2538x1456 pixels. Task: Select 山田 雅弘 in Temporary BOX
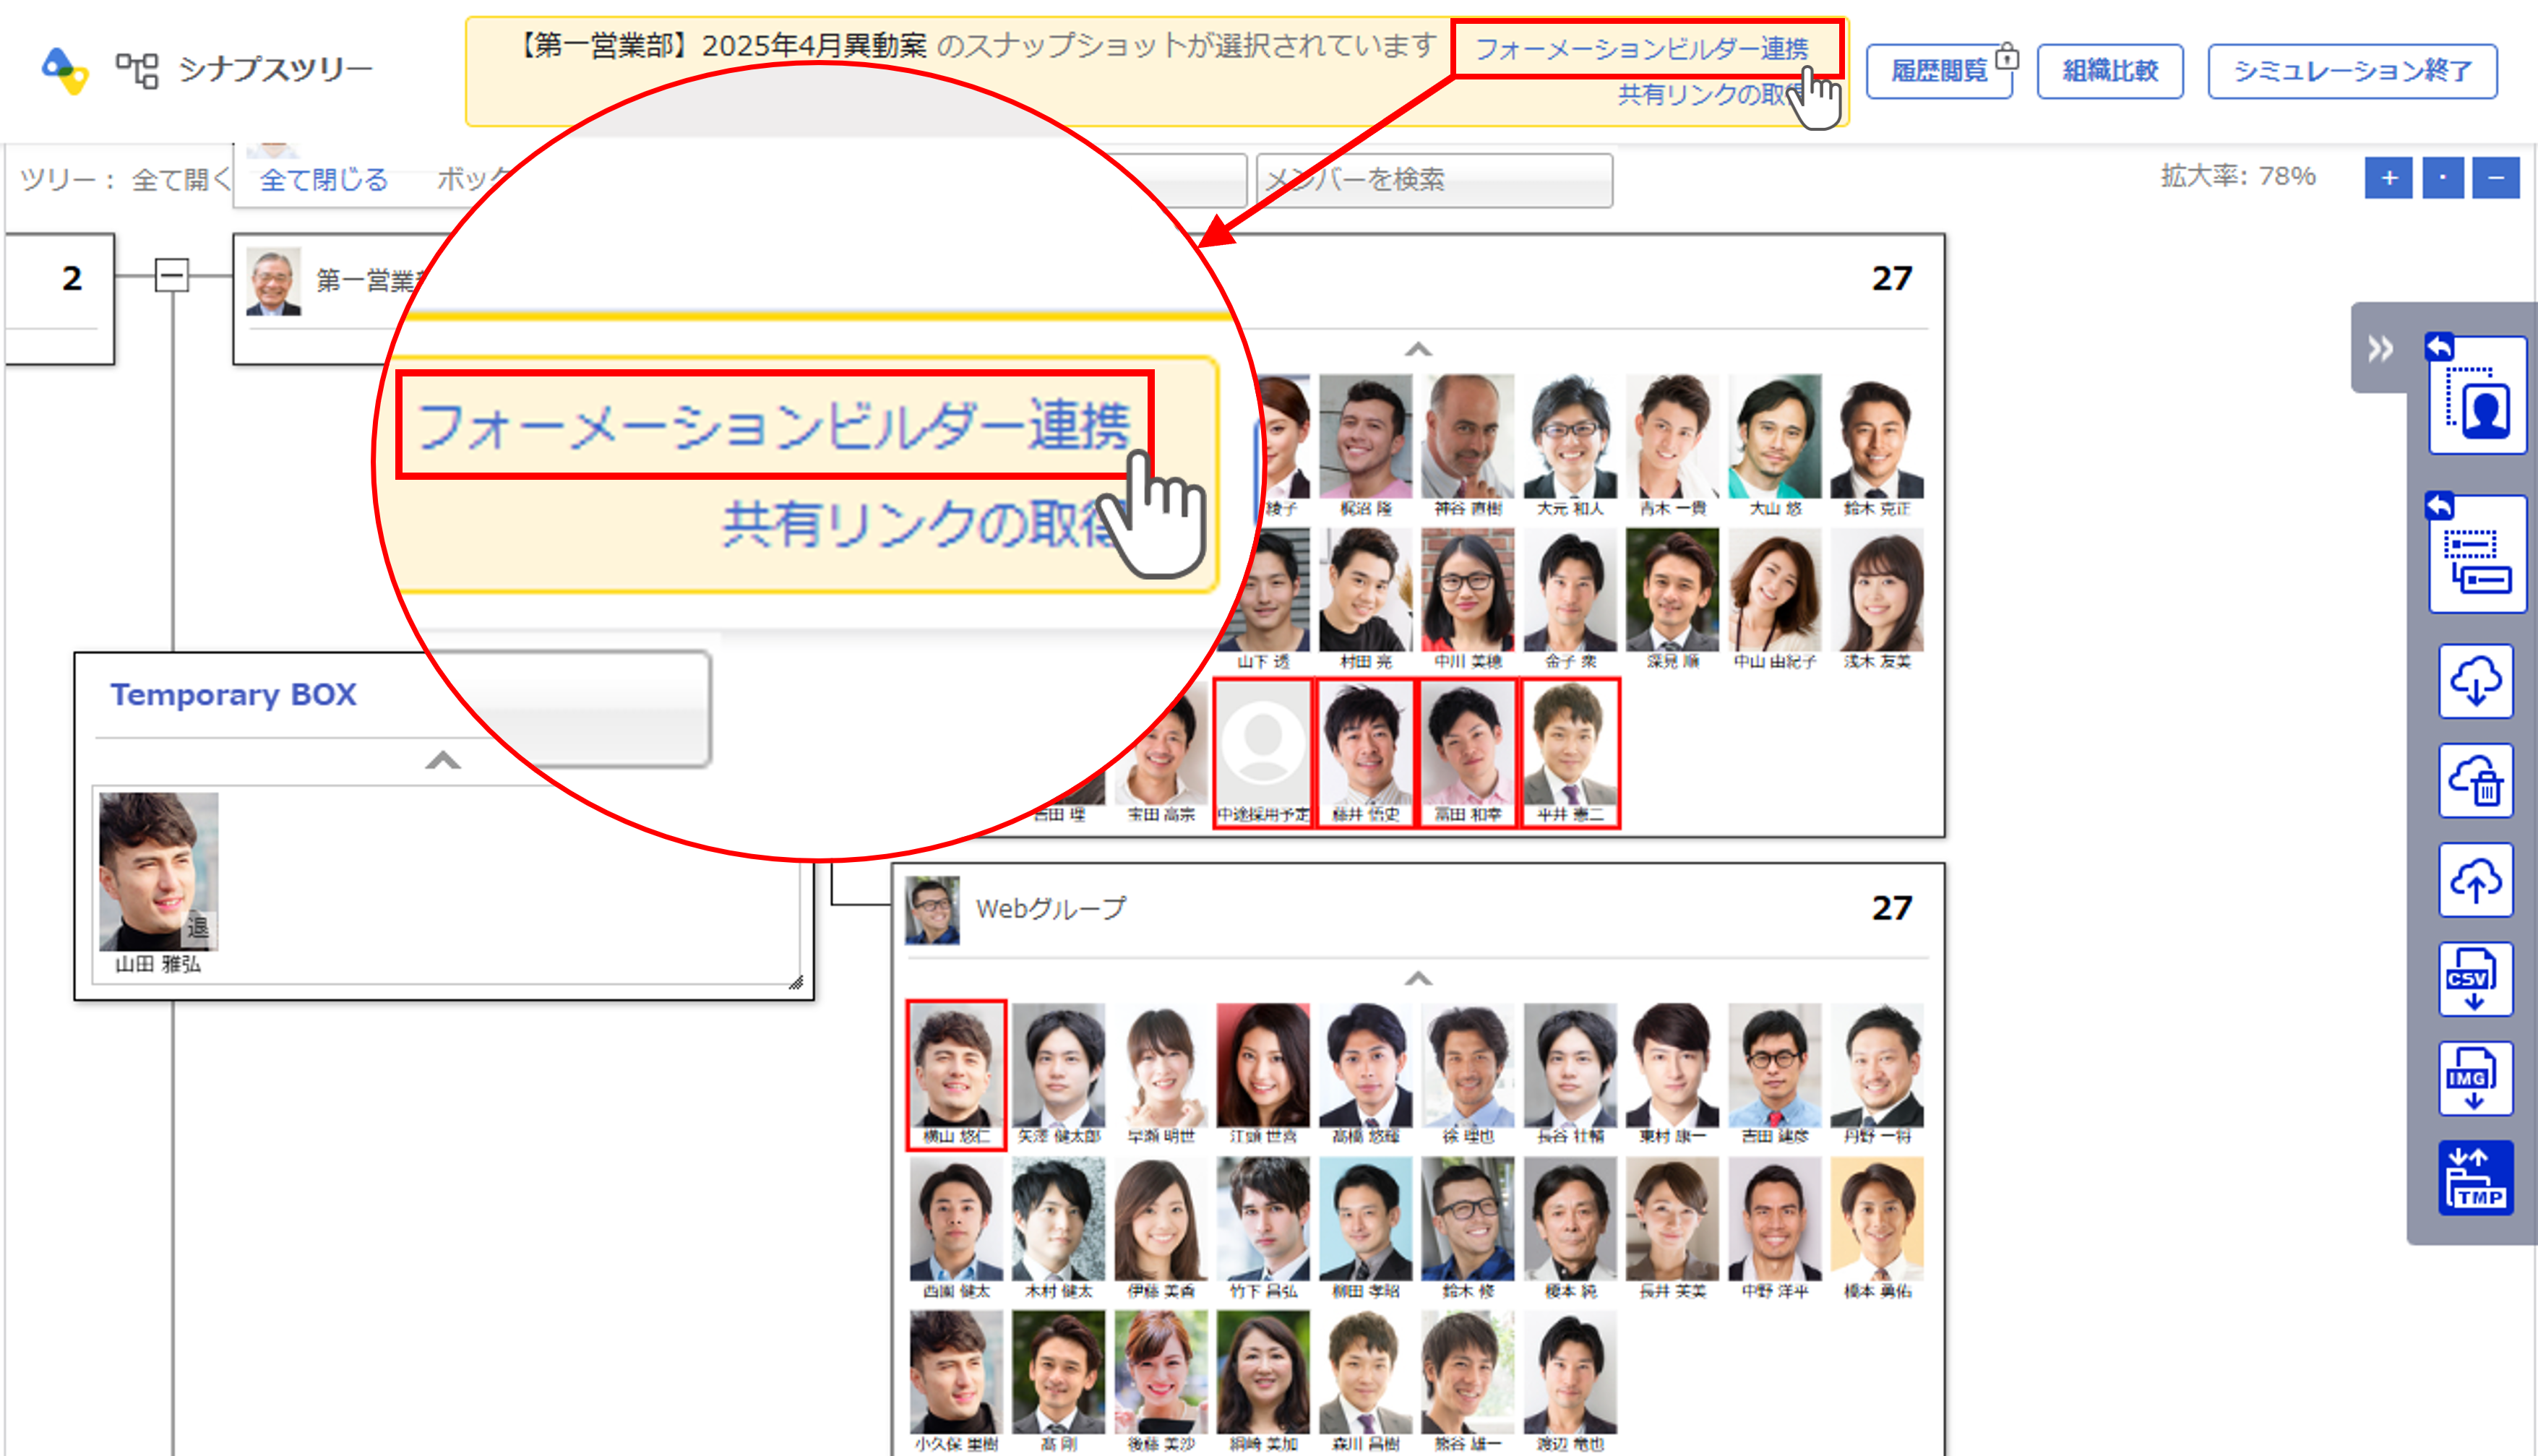click(x=158, y=882)
